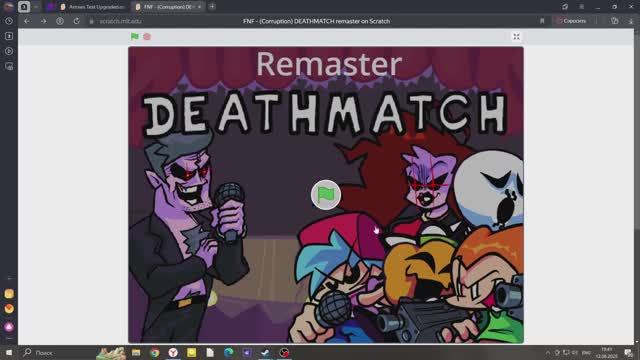640x360 pixels.
Task: Stop the project with red stop icon
Action: tap(147, 36)
